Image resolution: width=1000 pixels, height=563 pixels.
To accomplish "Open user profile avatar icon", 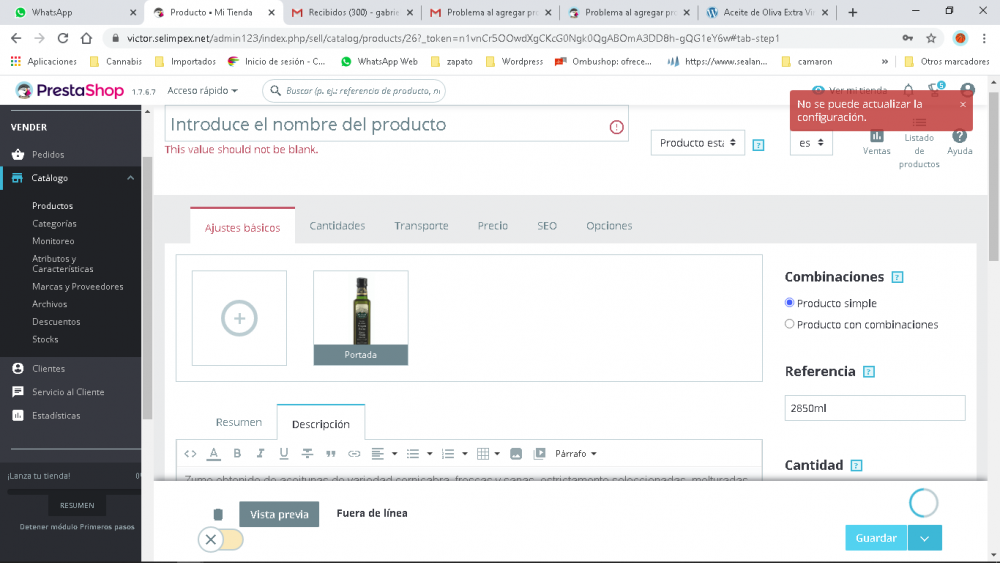I will point(967,90).
